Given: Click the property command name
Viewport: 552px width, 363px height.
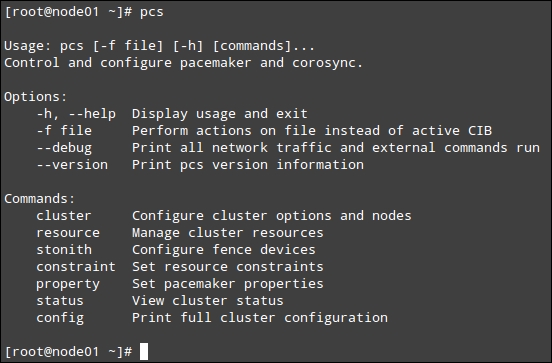Looking at the screenshot, I should tap(68, 284).
